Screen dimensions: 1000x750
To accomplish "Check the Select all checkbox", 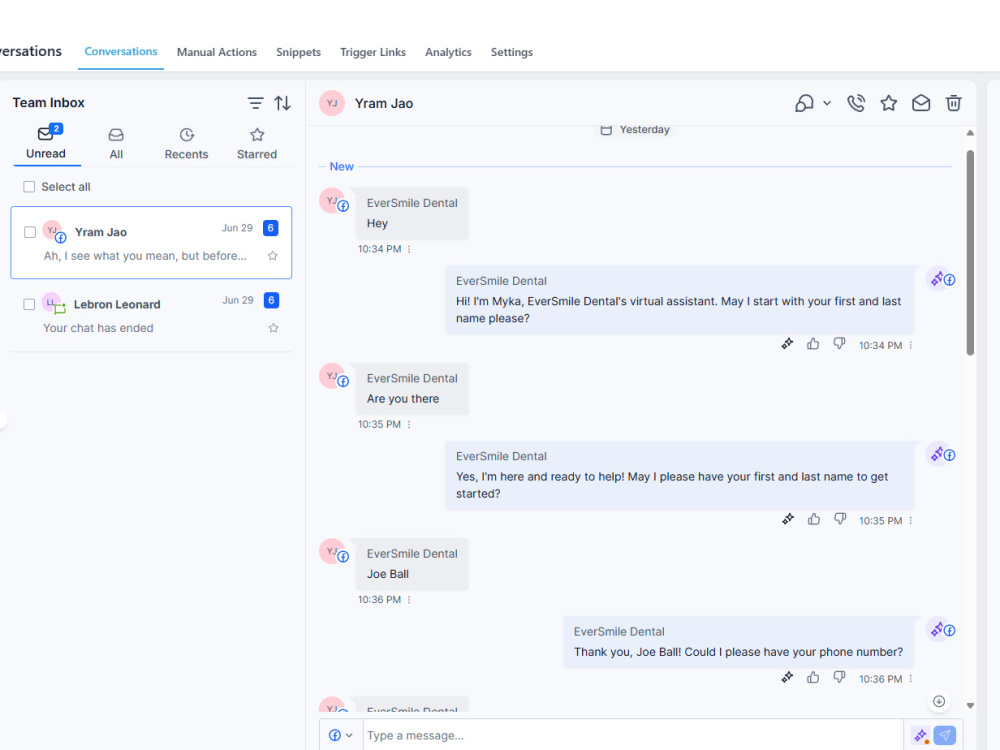I will pos(29,187).
